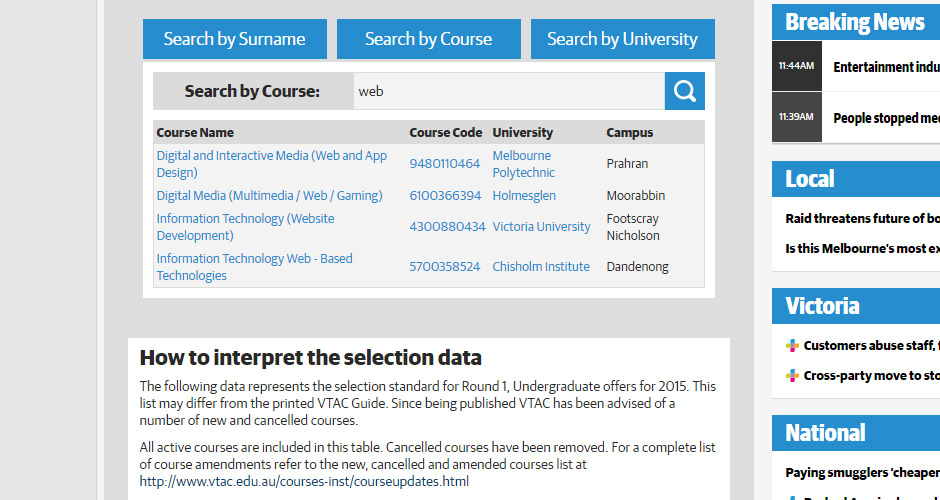Open the Melbourne Polytechnic university link
This screenshot has width=940, height=500.
tap(523, 164)
